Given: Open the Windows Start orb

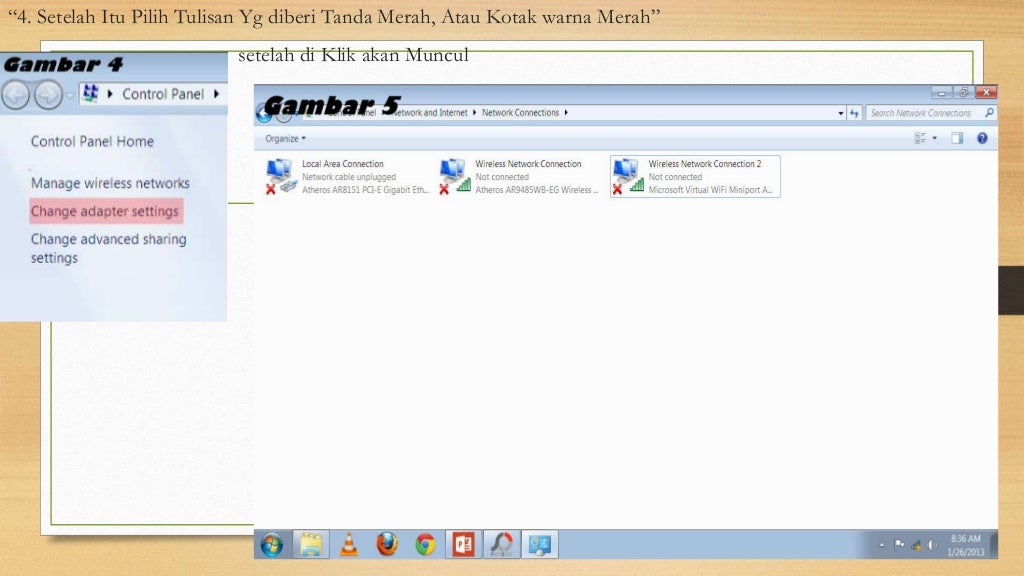Looking at the screenshot, I should tap(272, 544).
